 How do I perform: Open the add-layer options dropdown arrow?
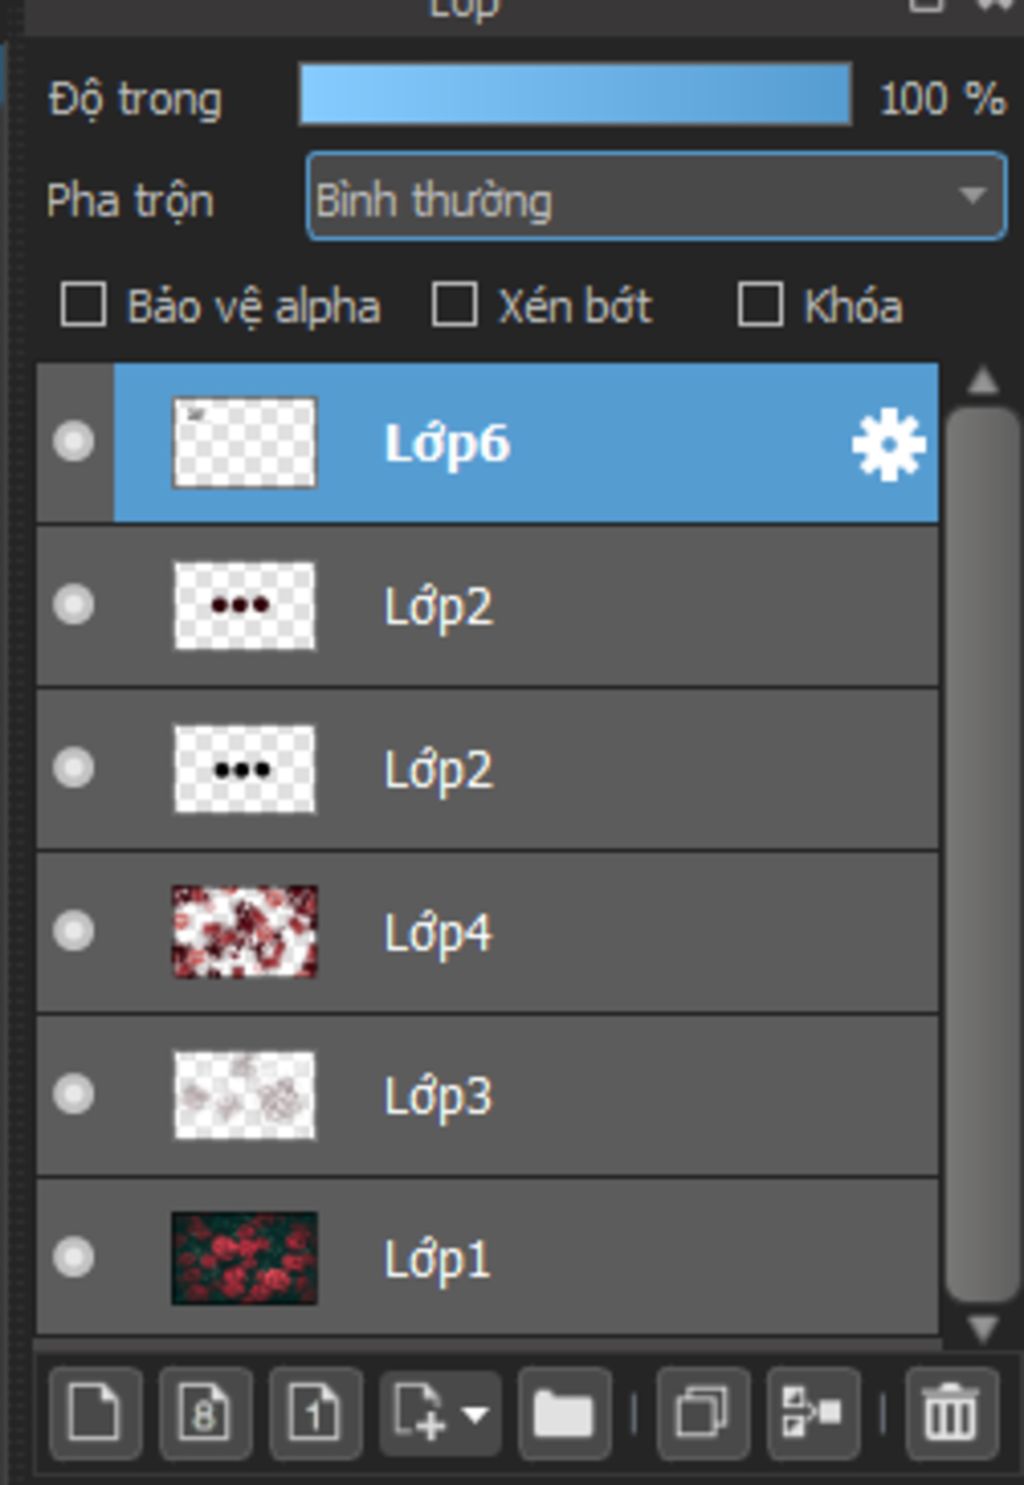click(x=476, y=1413)
